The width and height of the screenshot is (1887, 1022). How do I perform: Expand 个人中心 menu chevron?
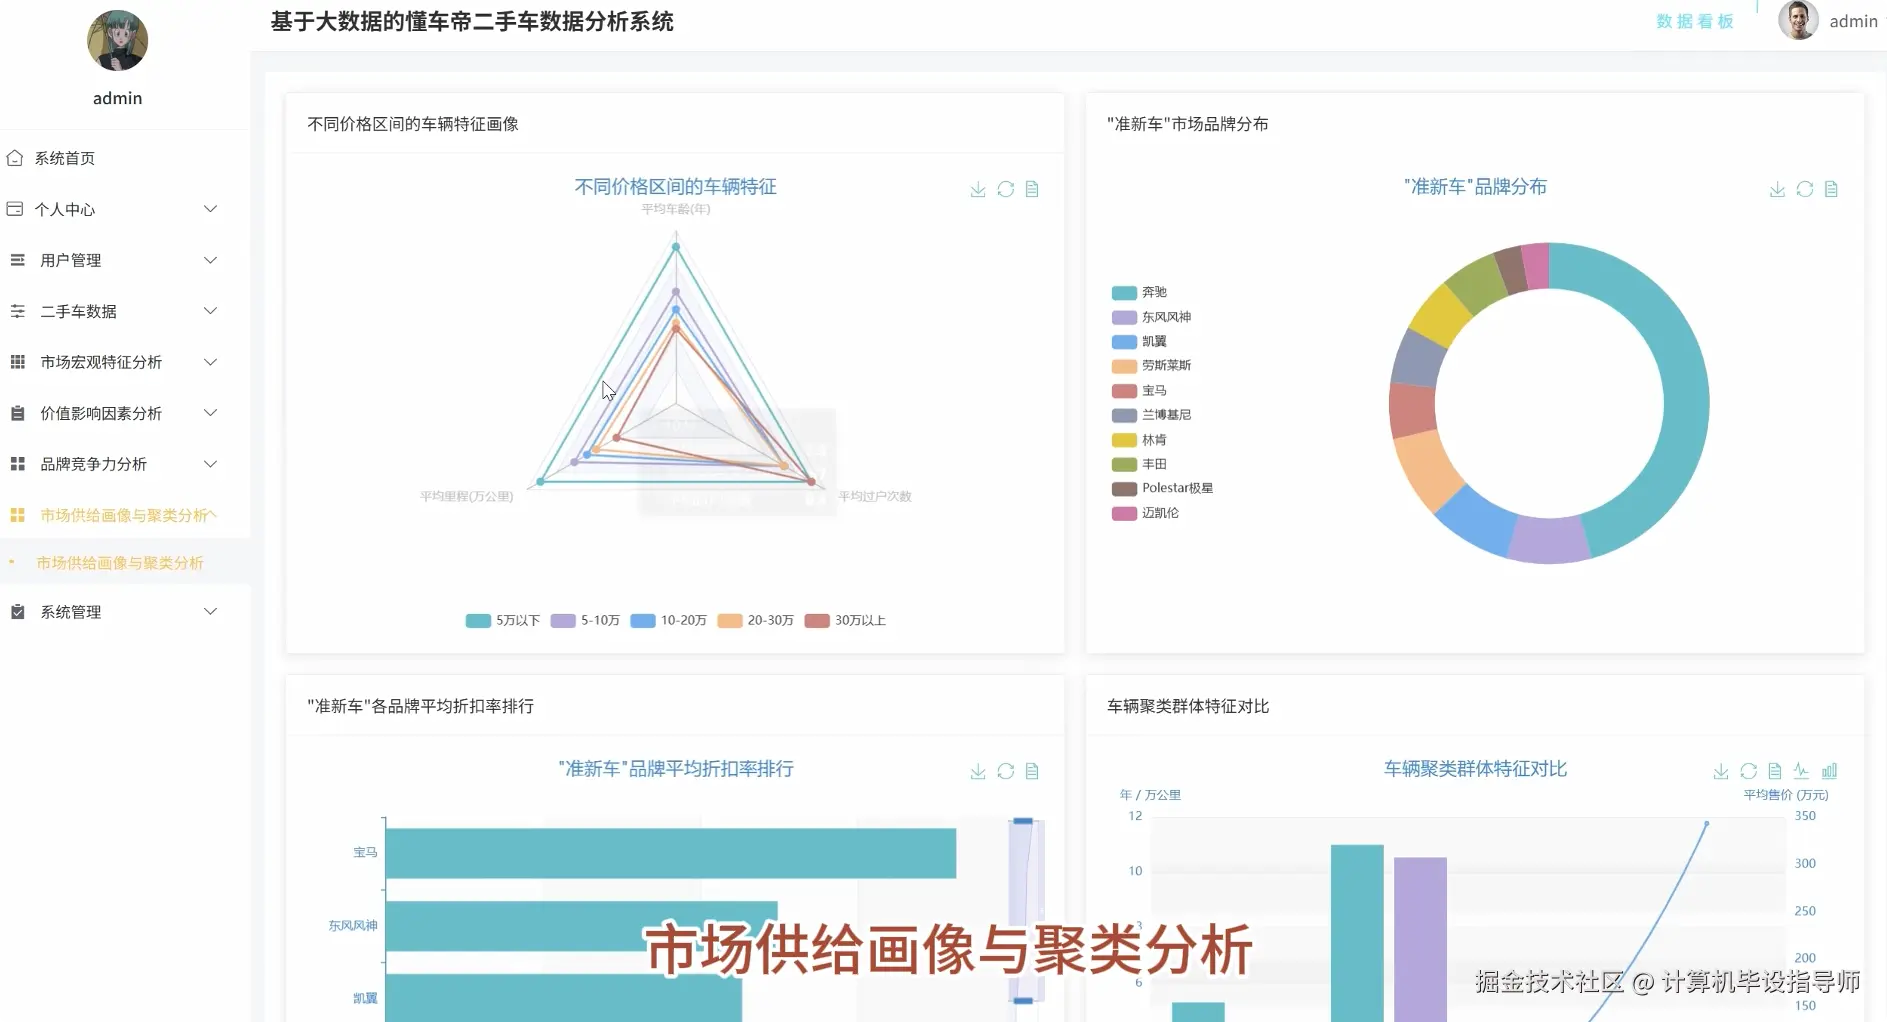(x=210, y=209)
